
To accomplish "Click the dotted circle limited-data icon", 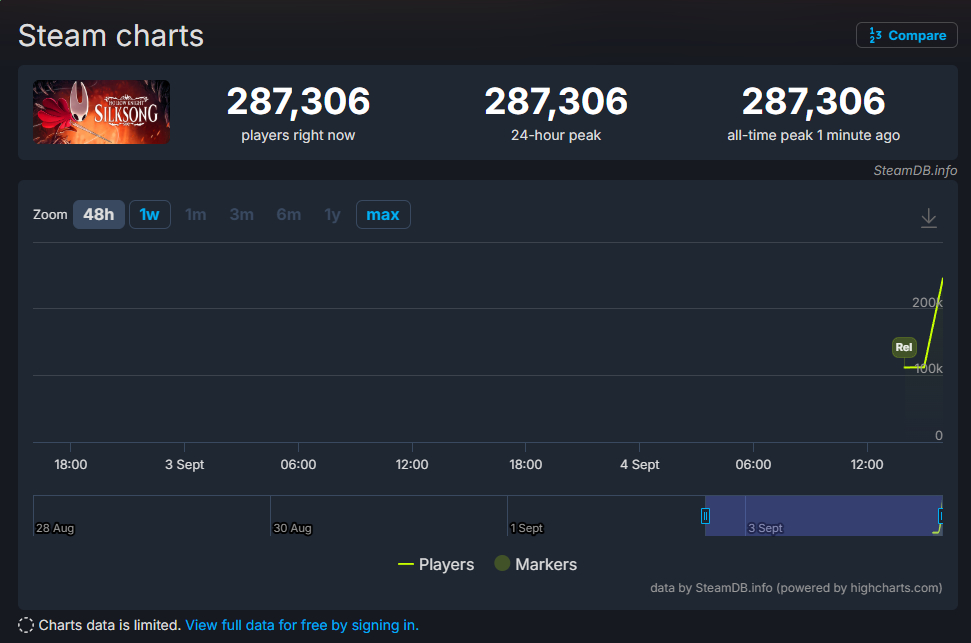I will point(26,625).
